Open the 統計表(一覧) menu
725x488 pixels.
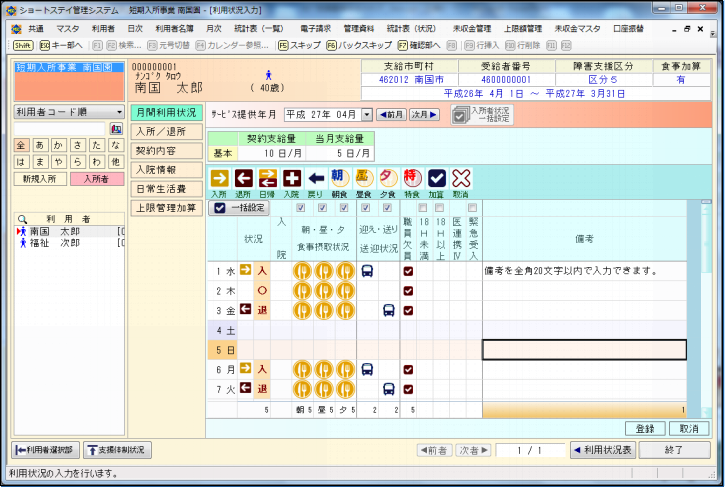pyautogui.click(x=258, y=29)
